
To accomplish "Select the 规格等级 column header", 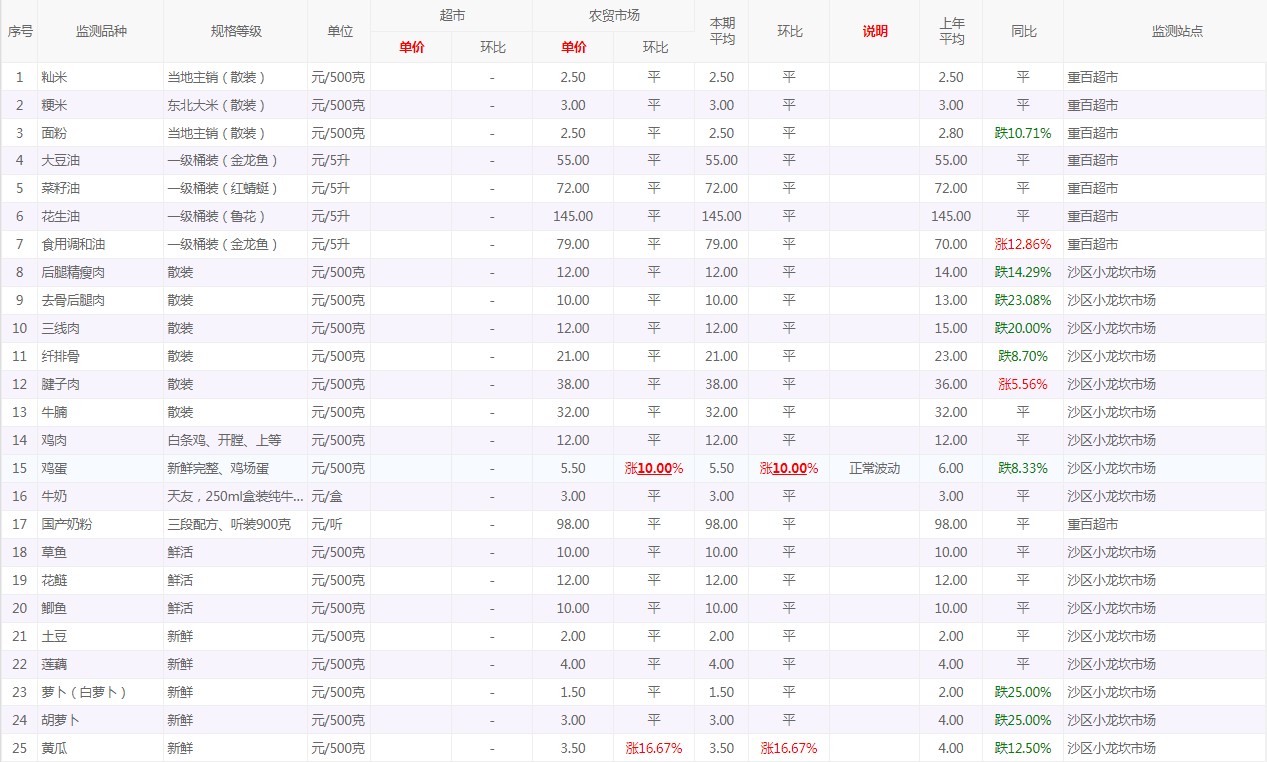I will 236,31.
